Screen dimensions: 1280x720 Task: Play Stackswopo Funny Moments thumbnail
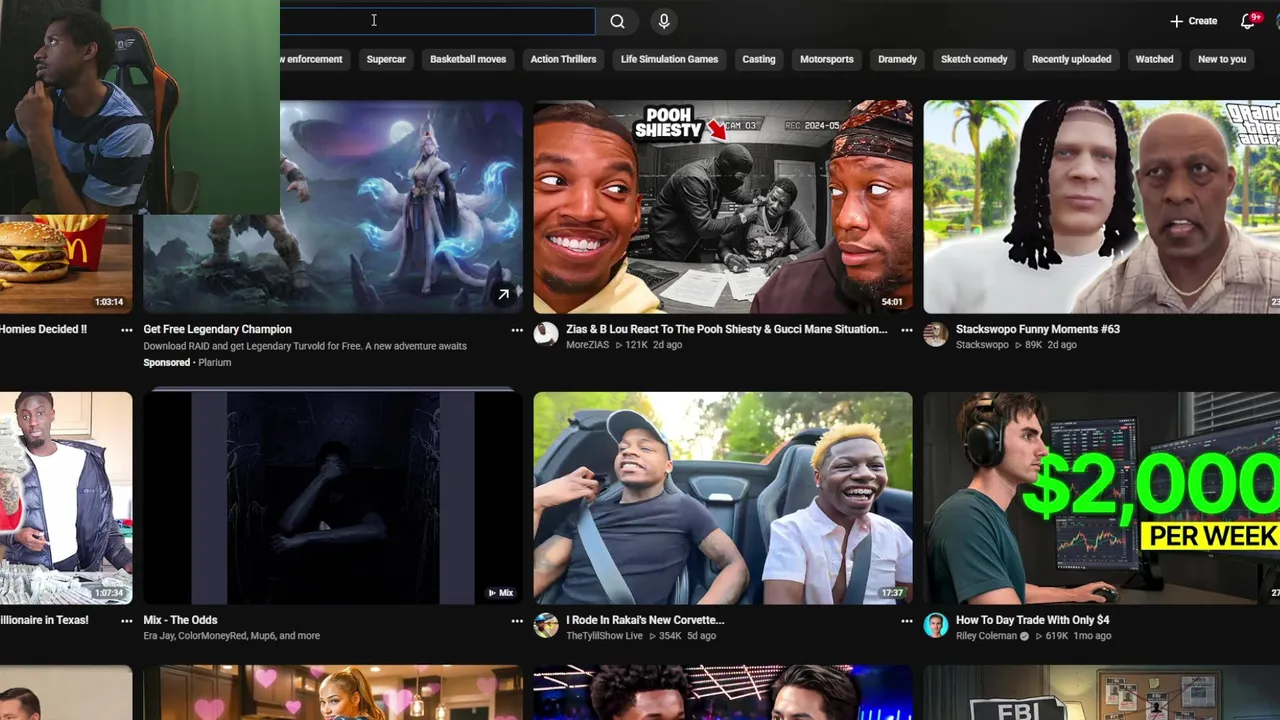[x=1102, y=207]
